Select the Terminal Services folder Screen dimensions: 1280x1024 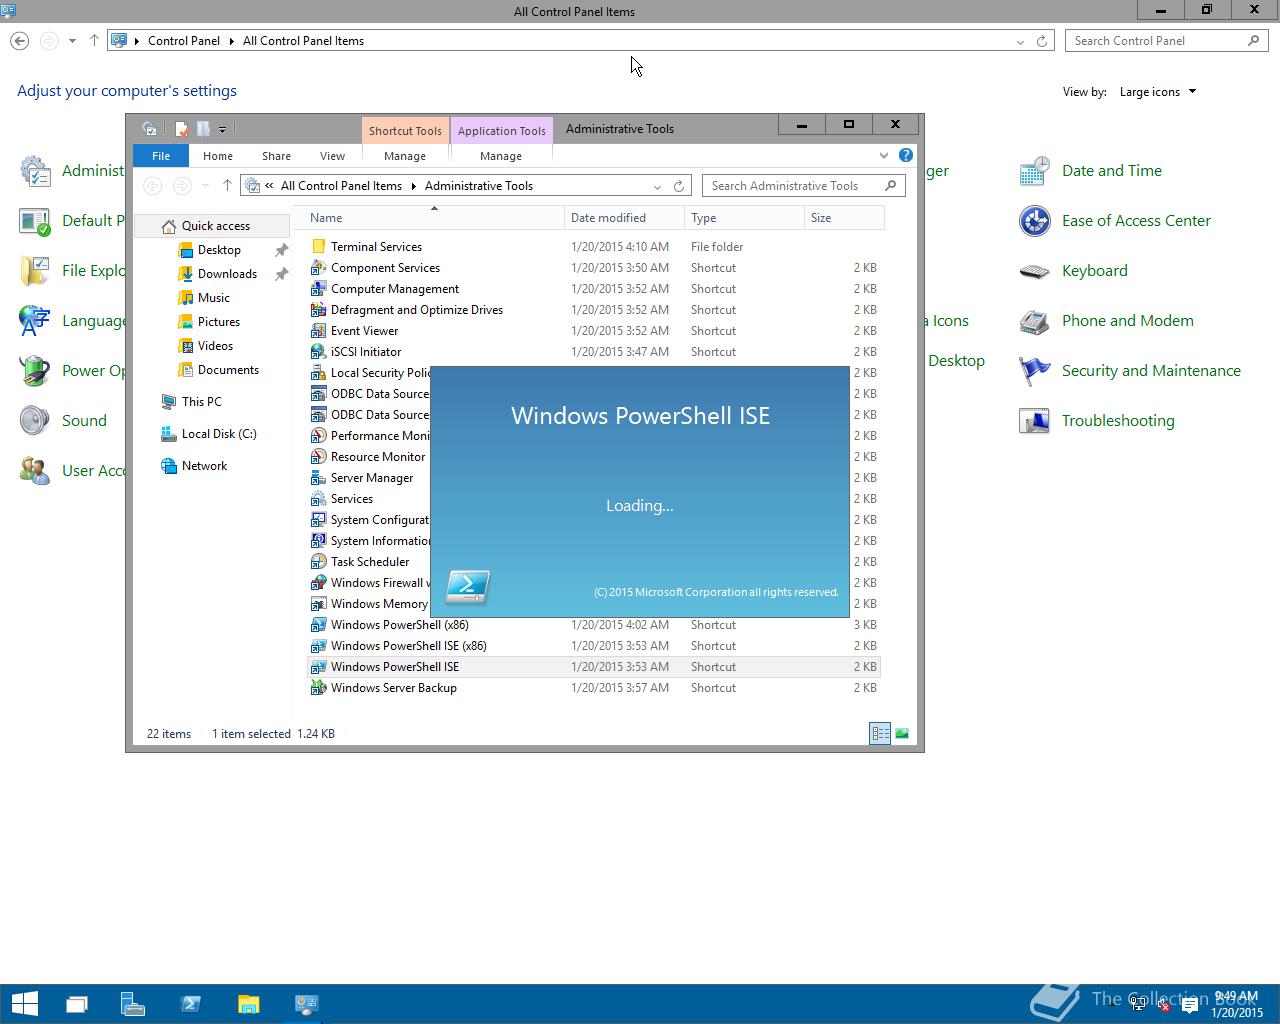[376, 247]
